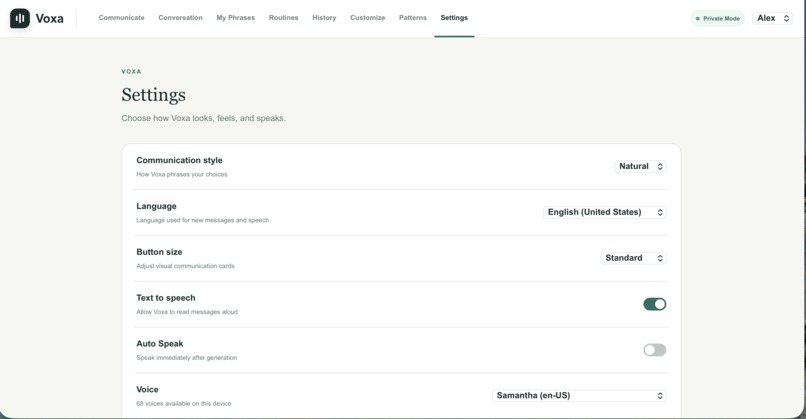Click '68 voices available on this device'
Screen dimensions: 806x419
coord(184,404)
